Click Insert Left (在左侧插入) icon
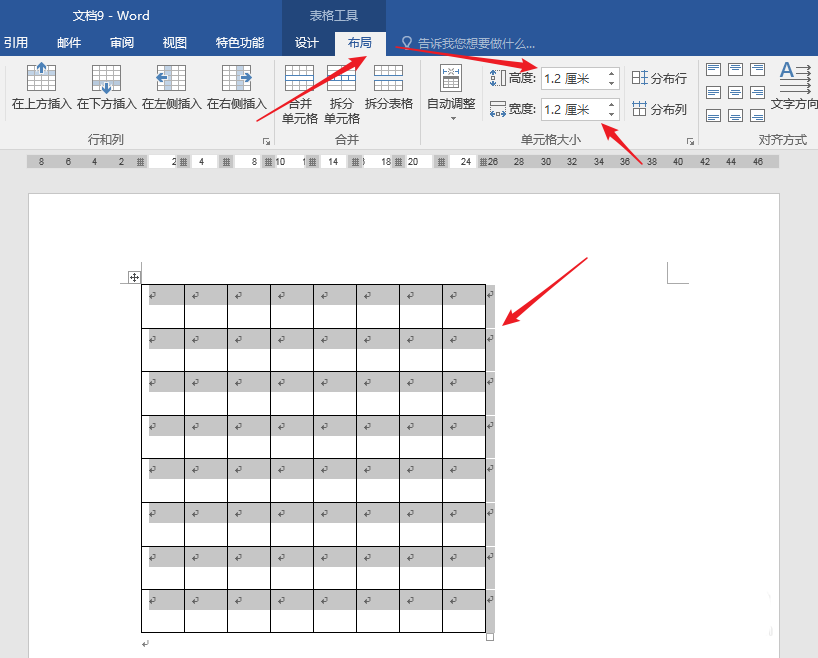818x658 pixels. click(x=171, y=78)
